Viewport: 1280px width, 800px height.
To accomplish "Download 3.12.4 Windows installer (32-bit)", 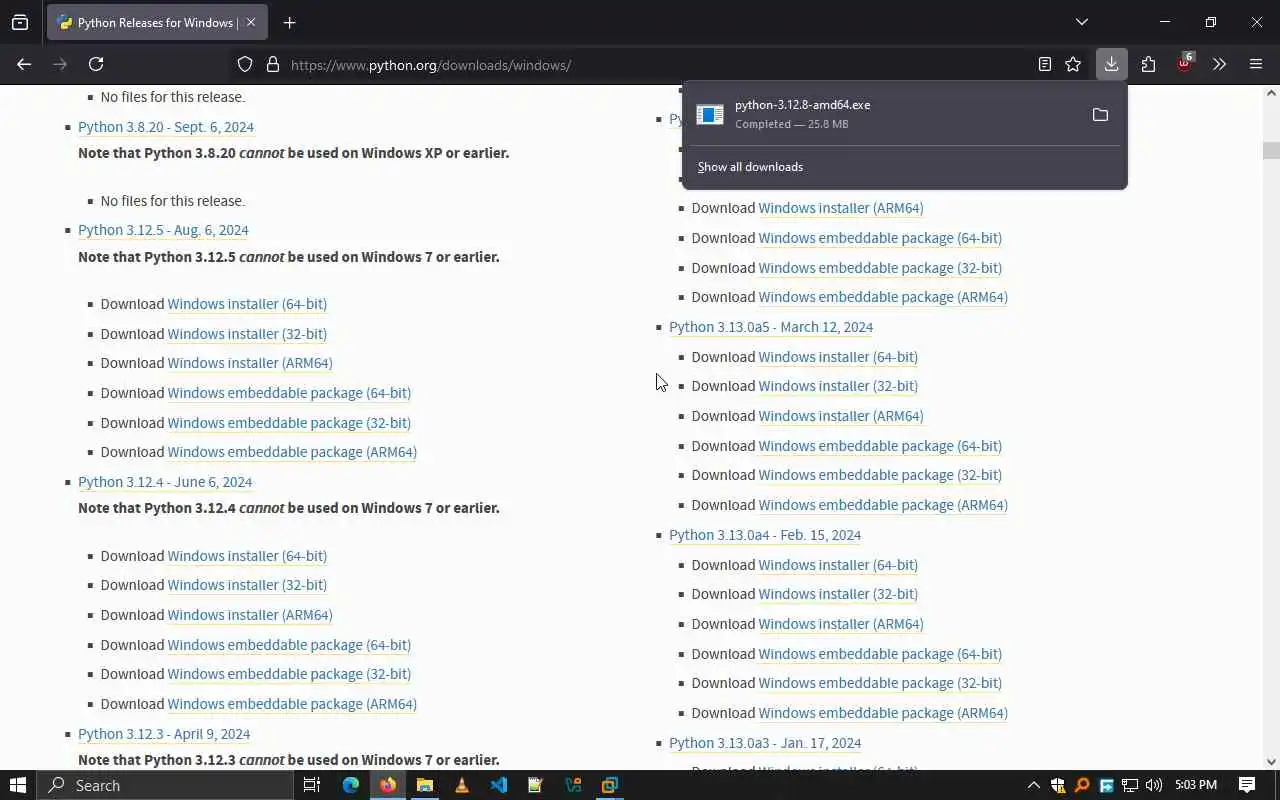I will point(247,585).
